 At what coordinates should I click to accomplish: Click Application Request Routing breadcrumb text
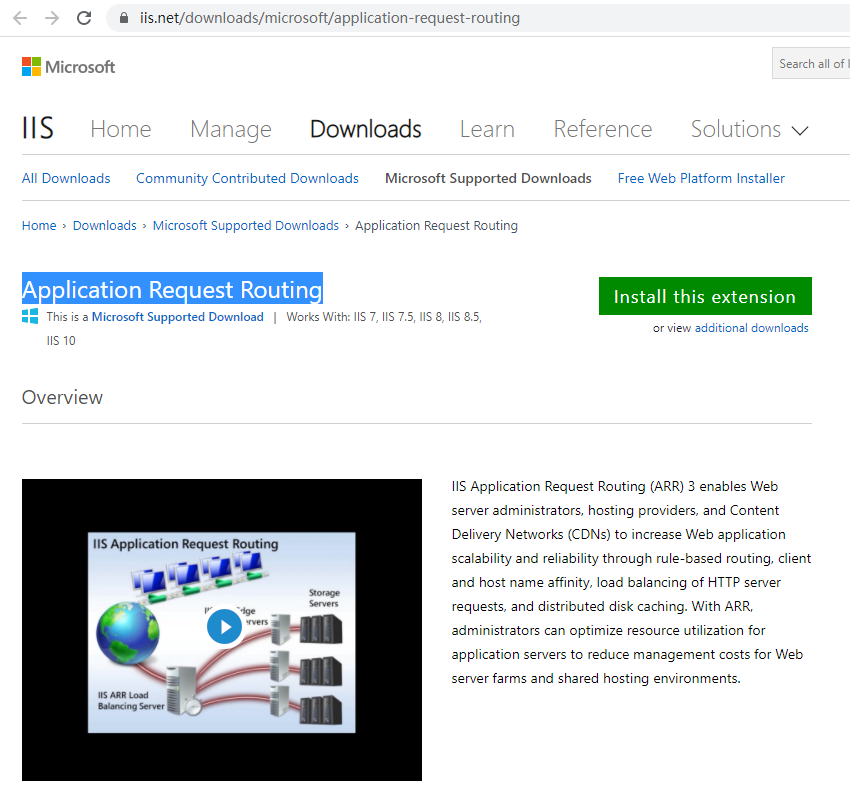(x=436, y=226)
